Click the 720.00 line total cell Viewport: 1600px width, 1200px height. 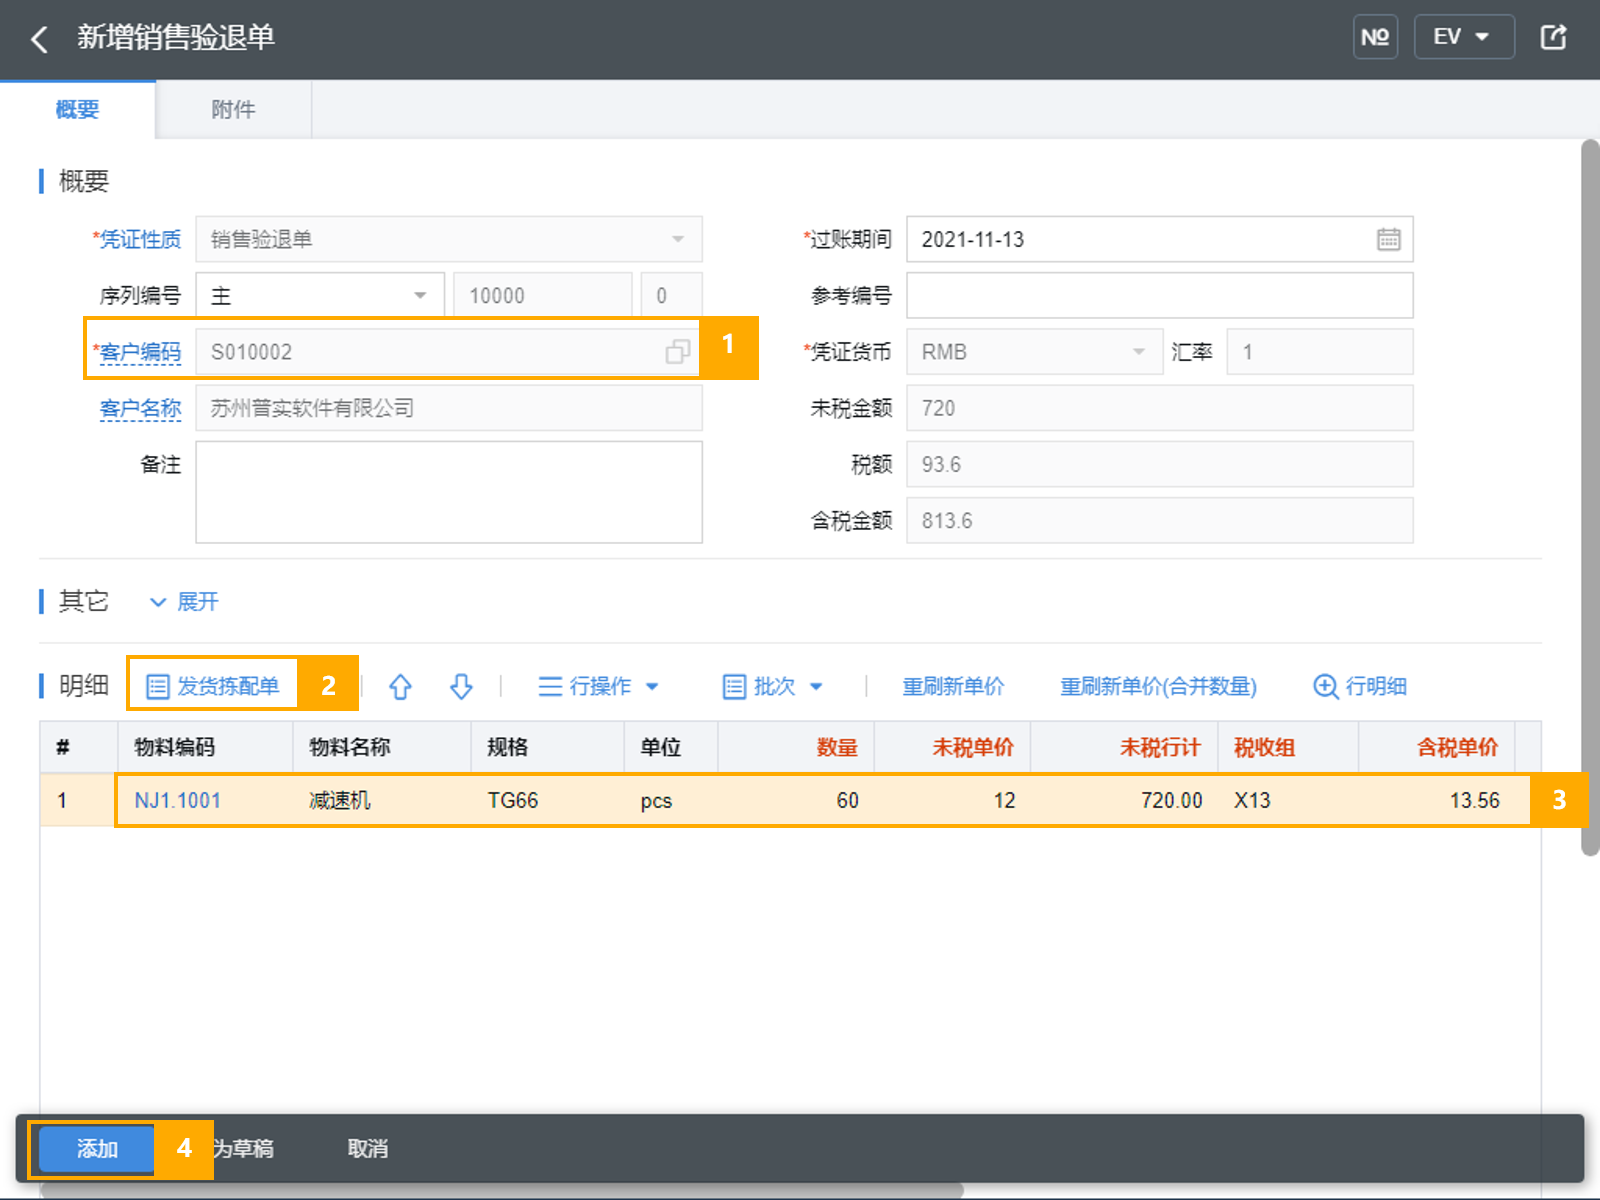(1124, 801)
